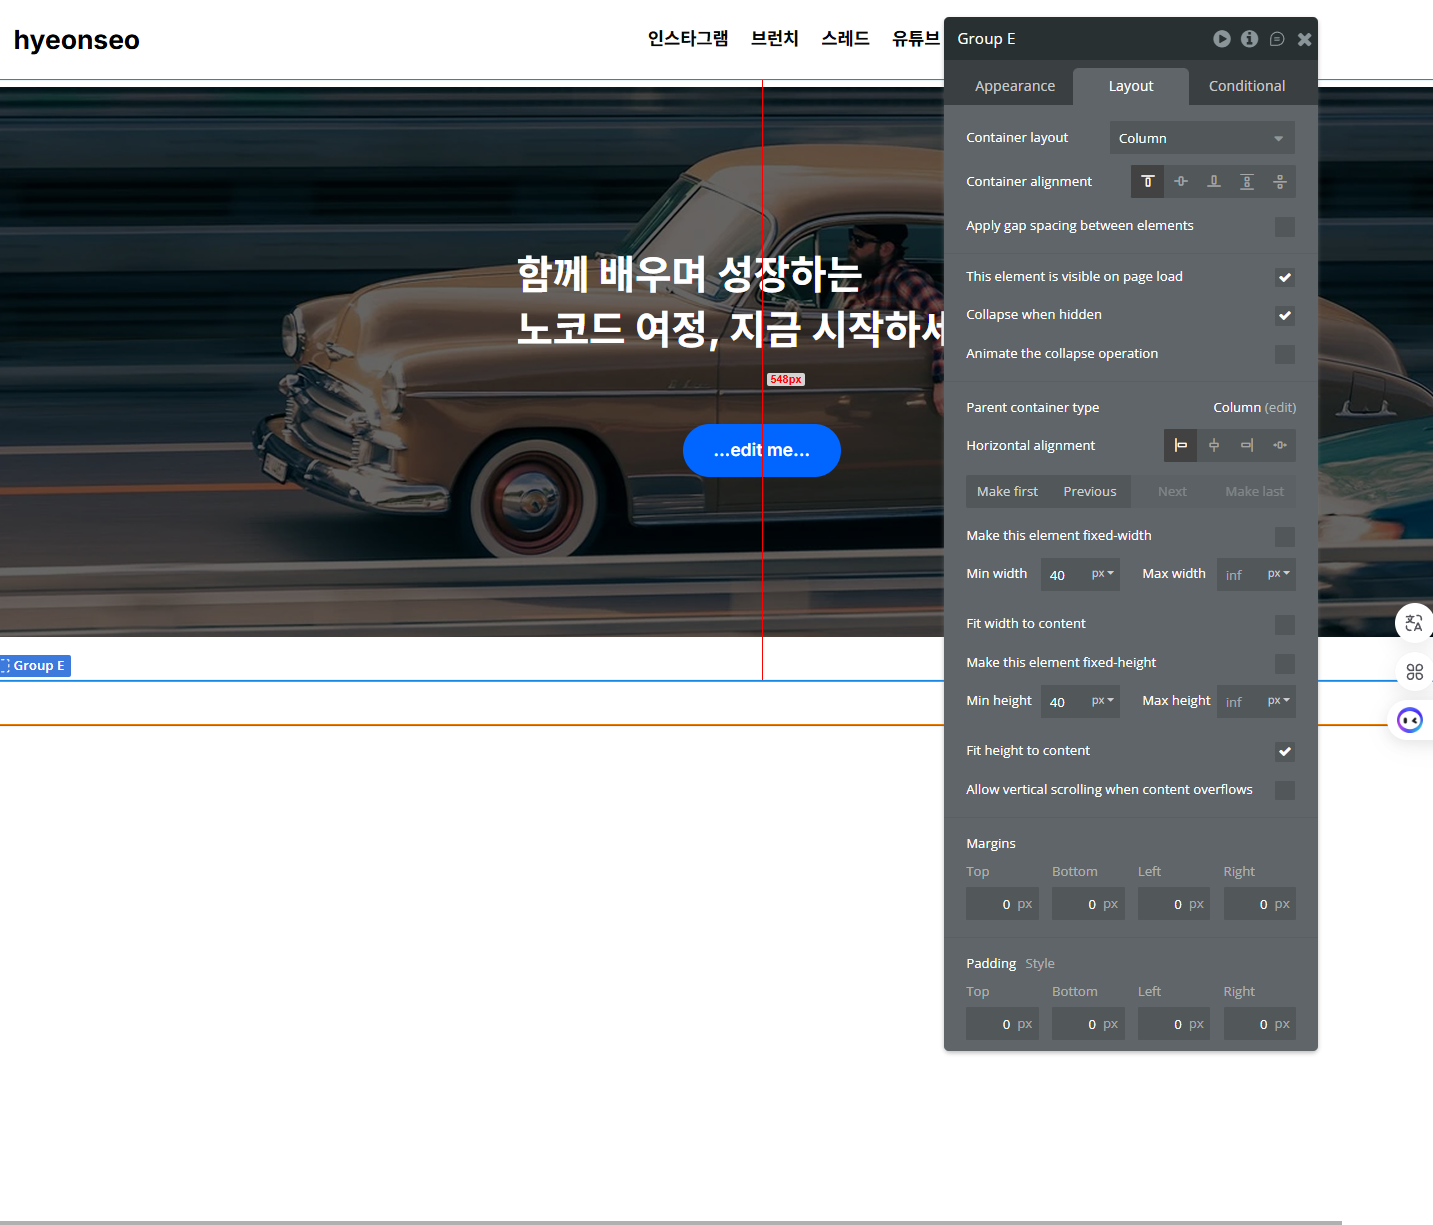
Task: Select center horizontal alignment icon
Action: [x=1214, y=446]
